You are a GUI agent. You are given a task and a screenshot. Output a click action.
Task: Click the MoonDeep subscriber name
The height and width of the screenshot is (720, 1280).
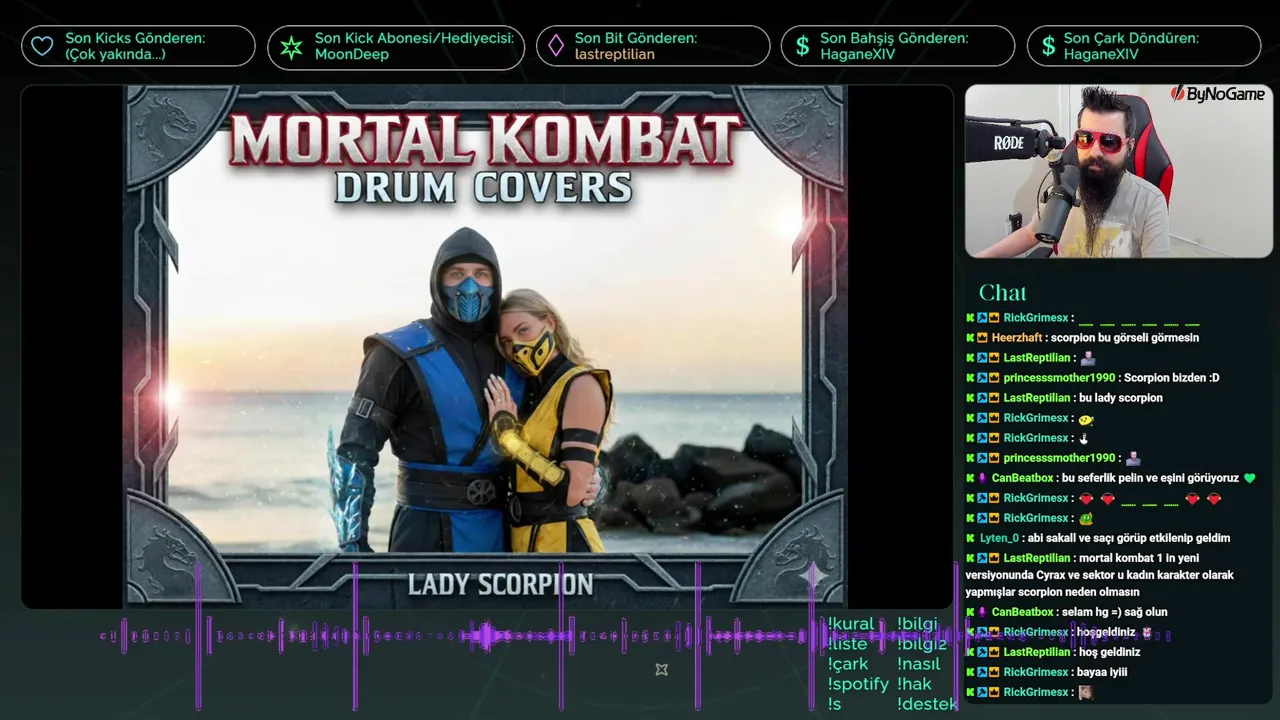point(351,54)
